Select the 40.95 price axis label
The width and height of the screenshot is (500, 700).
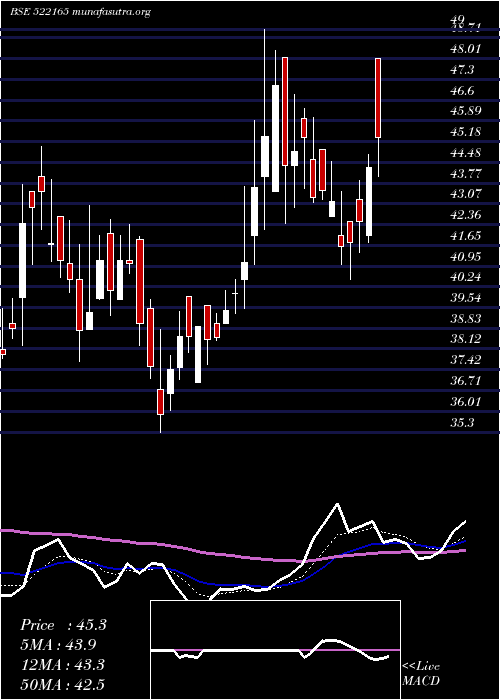tap(466, 256)
